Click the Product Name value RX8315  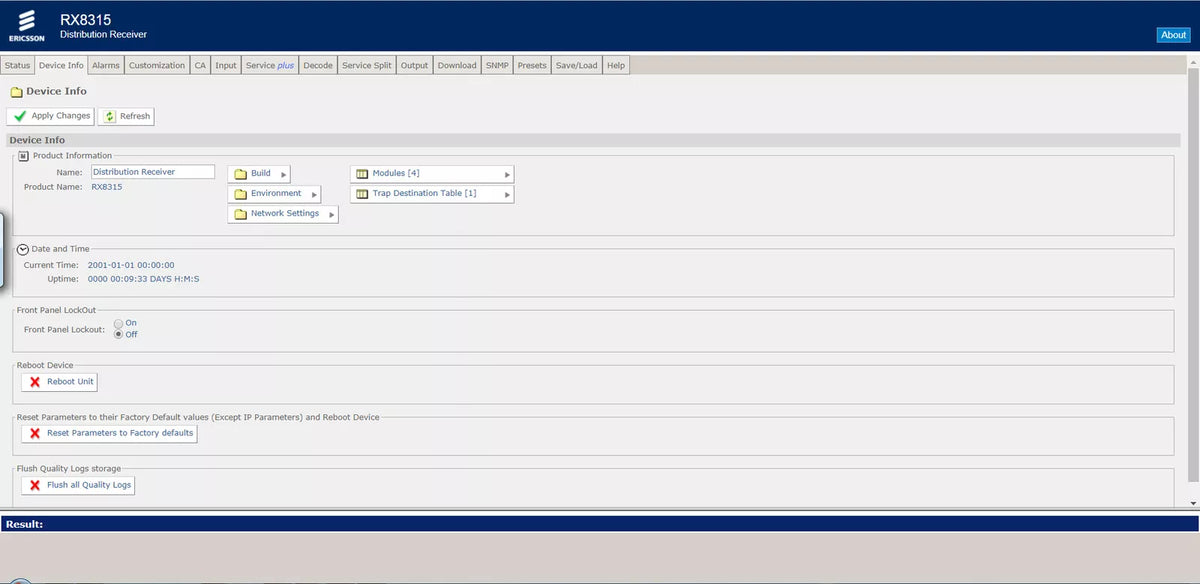(107, 187)
